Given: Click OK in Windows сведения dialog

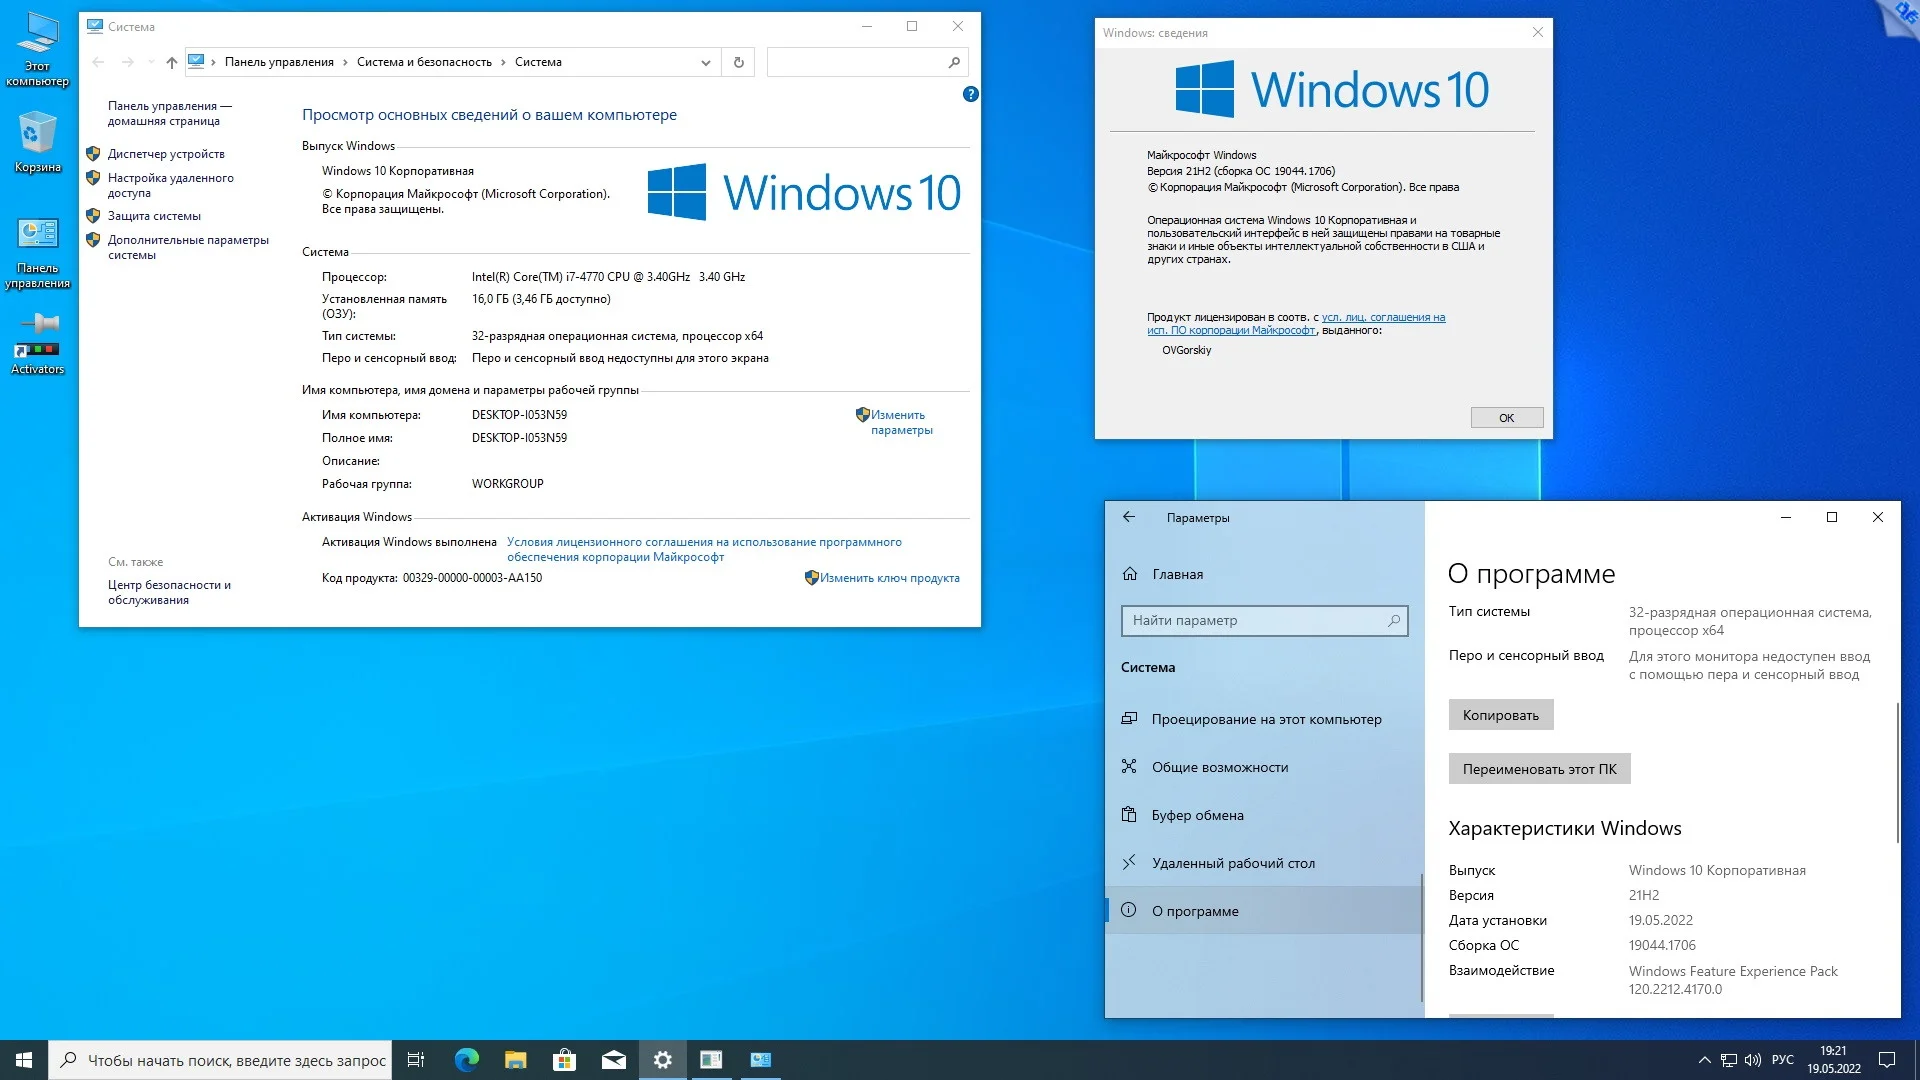Looking at the screenshot, I should 1506,418.
